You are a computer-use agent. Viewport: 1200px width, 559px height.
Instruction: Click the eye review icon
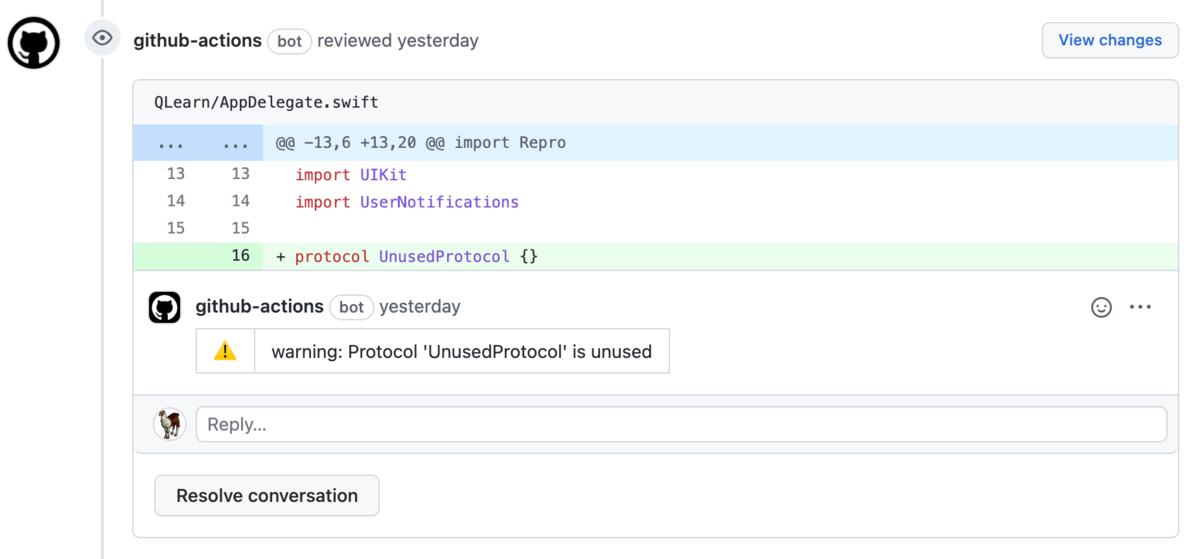click(x=102, y=39)
